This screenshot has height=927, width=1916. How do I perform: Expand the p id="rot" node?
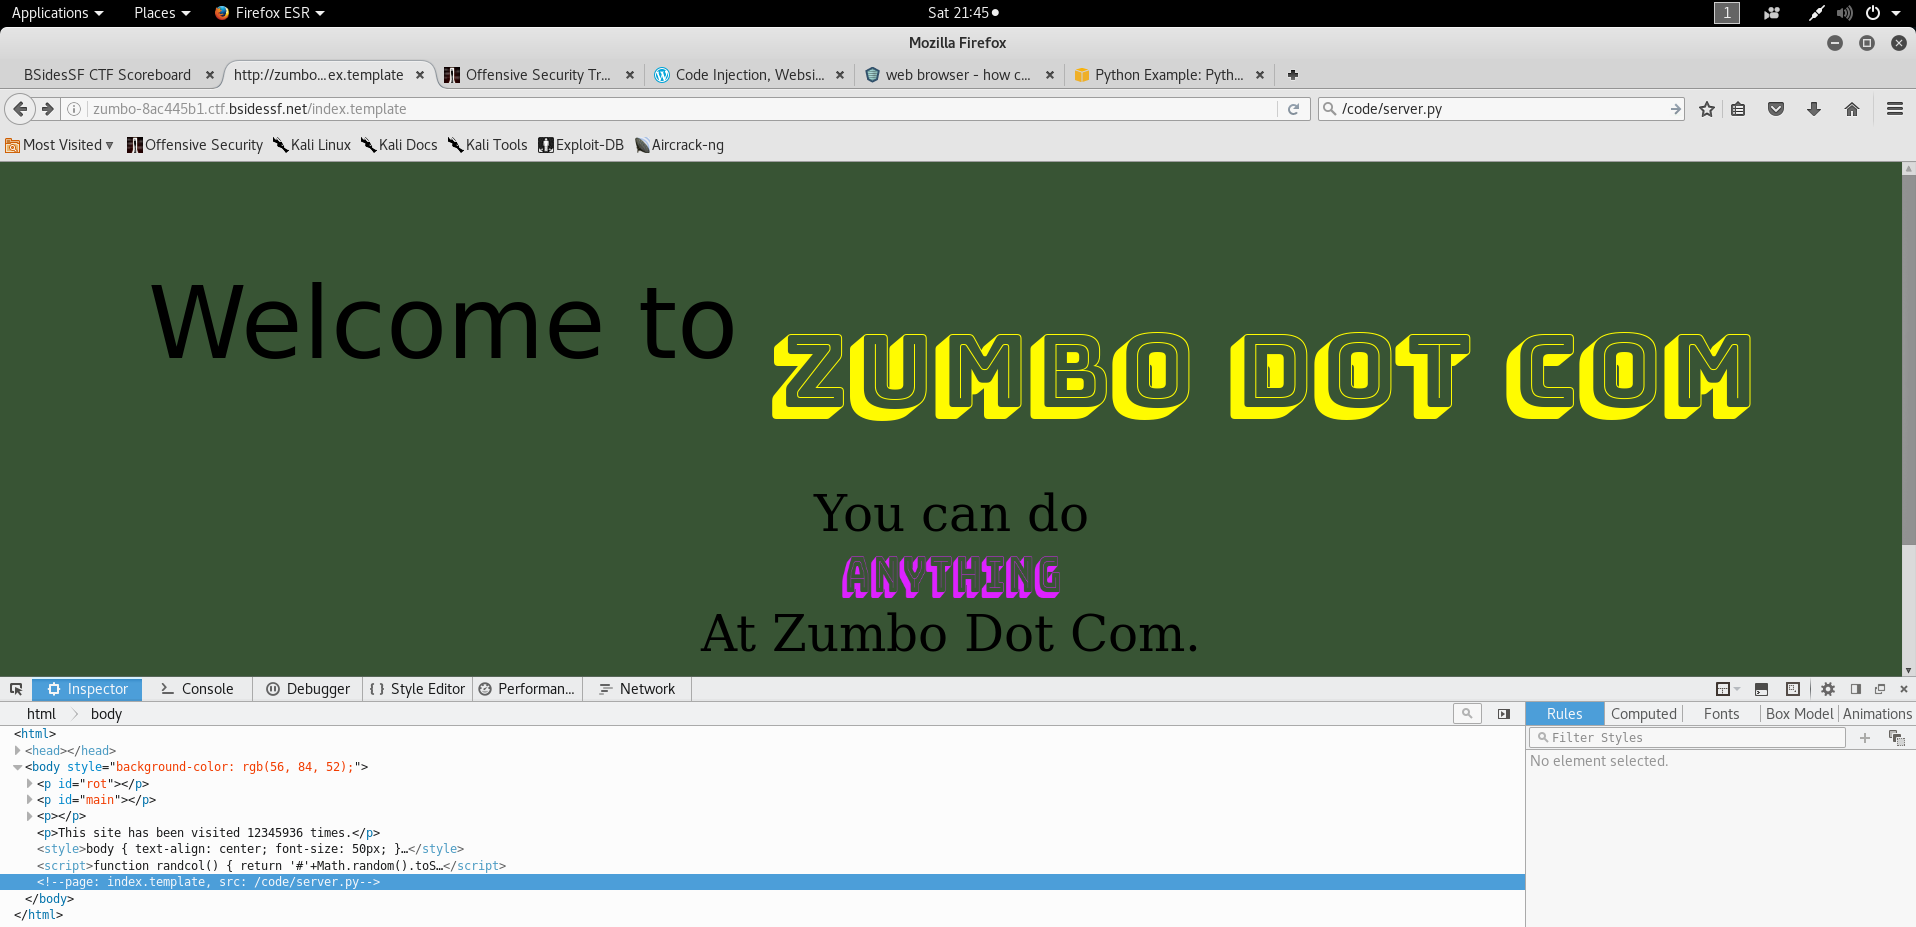tap(30, 783)
